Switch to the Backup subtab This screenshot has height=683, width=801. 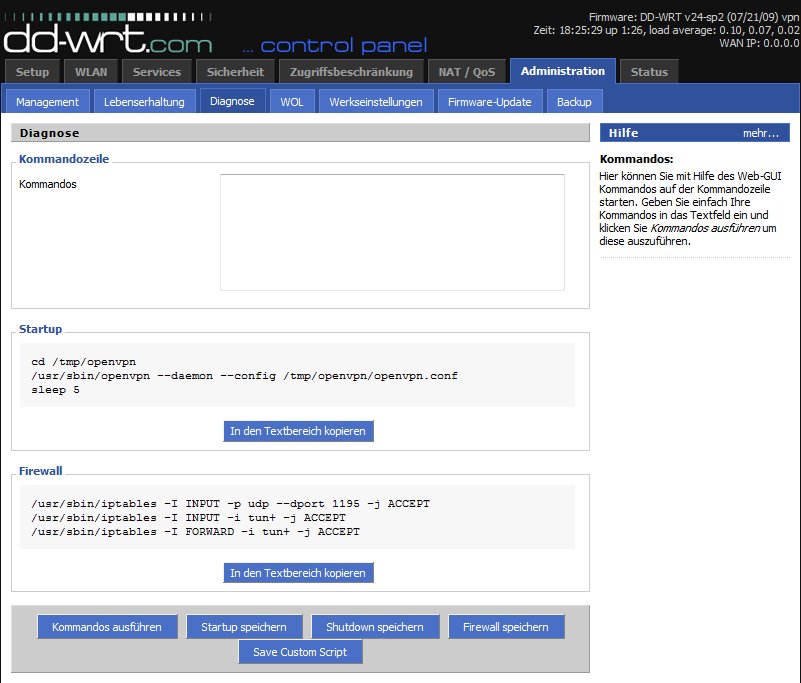pyautogui.click(x=574, y=102)
